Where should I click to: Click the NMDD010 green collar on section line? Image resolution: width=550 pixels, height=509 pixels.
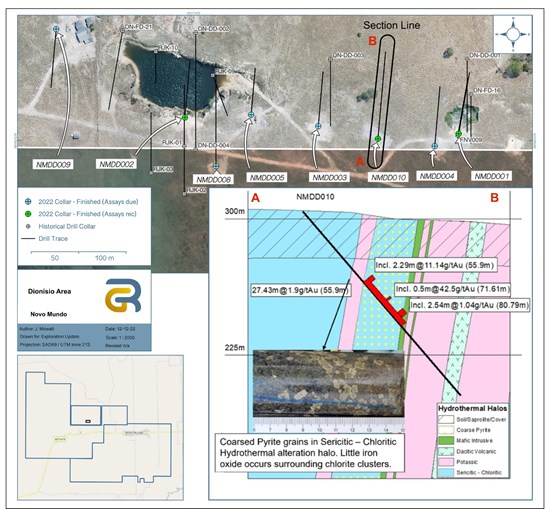pos(378,139)
